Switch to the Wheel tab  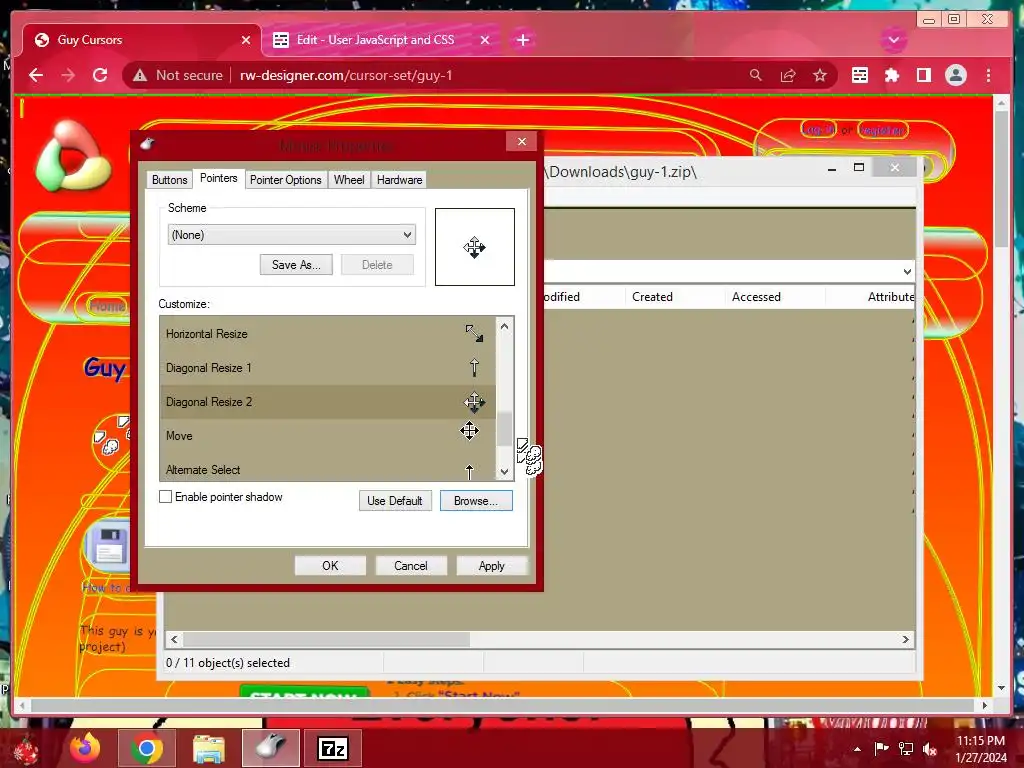click(349, 180)
